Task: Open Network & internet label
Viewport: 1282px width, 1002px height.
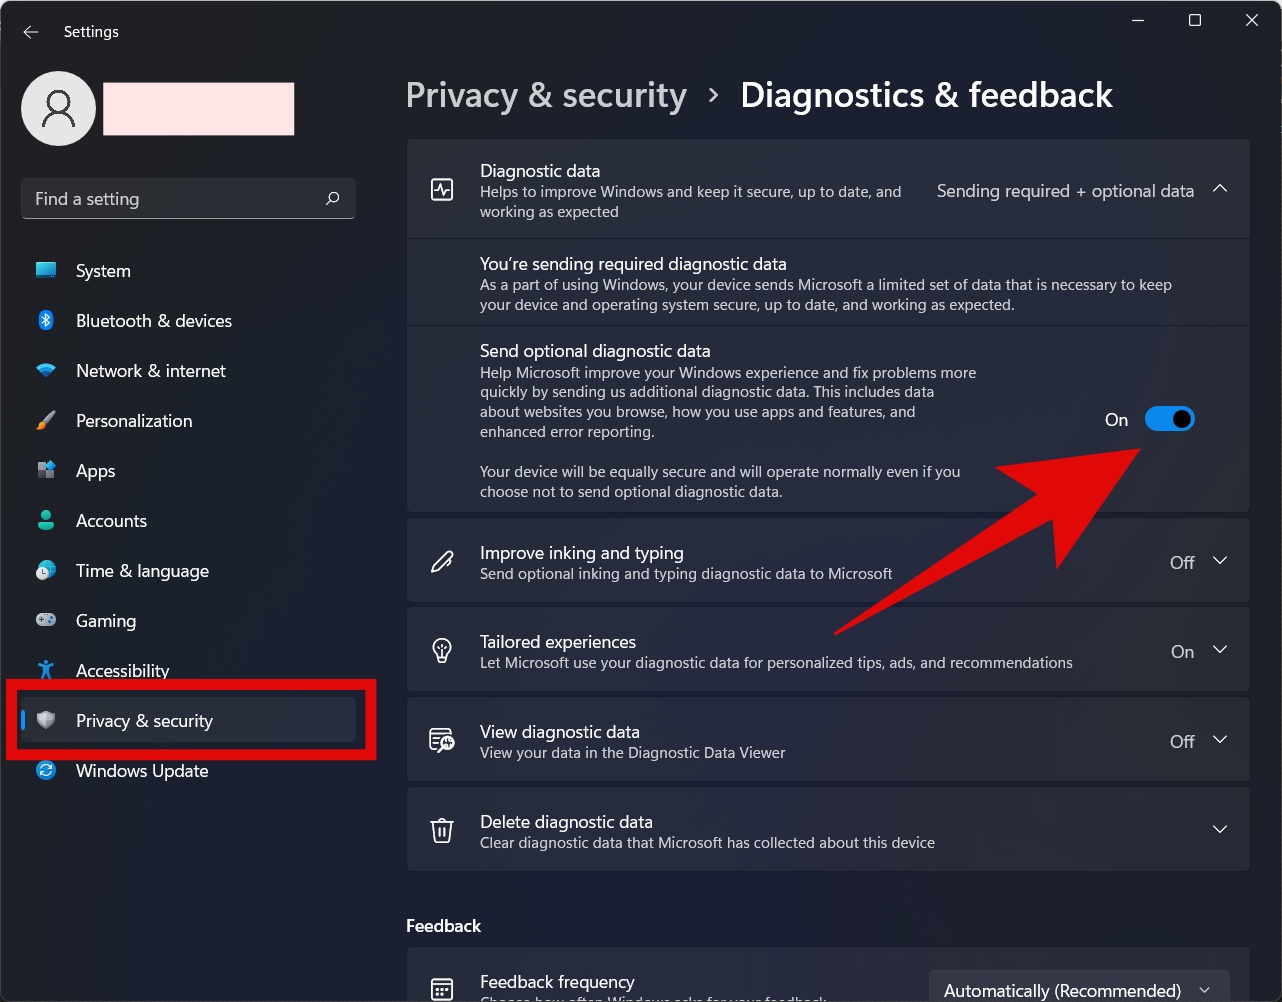Action: coord(151,371)
